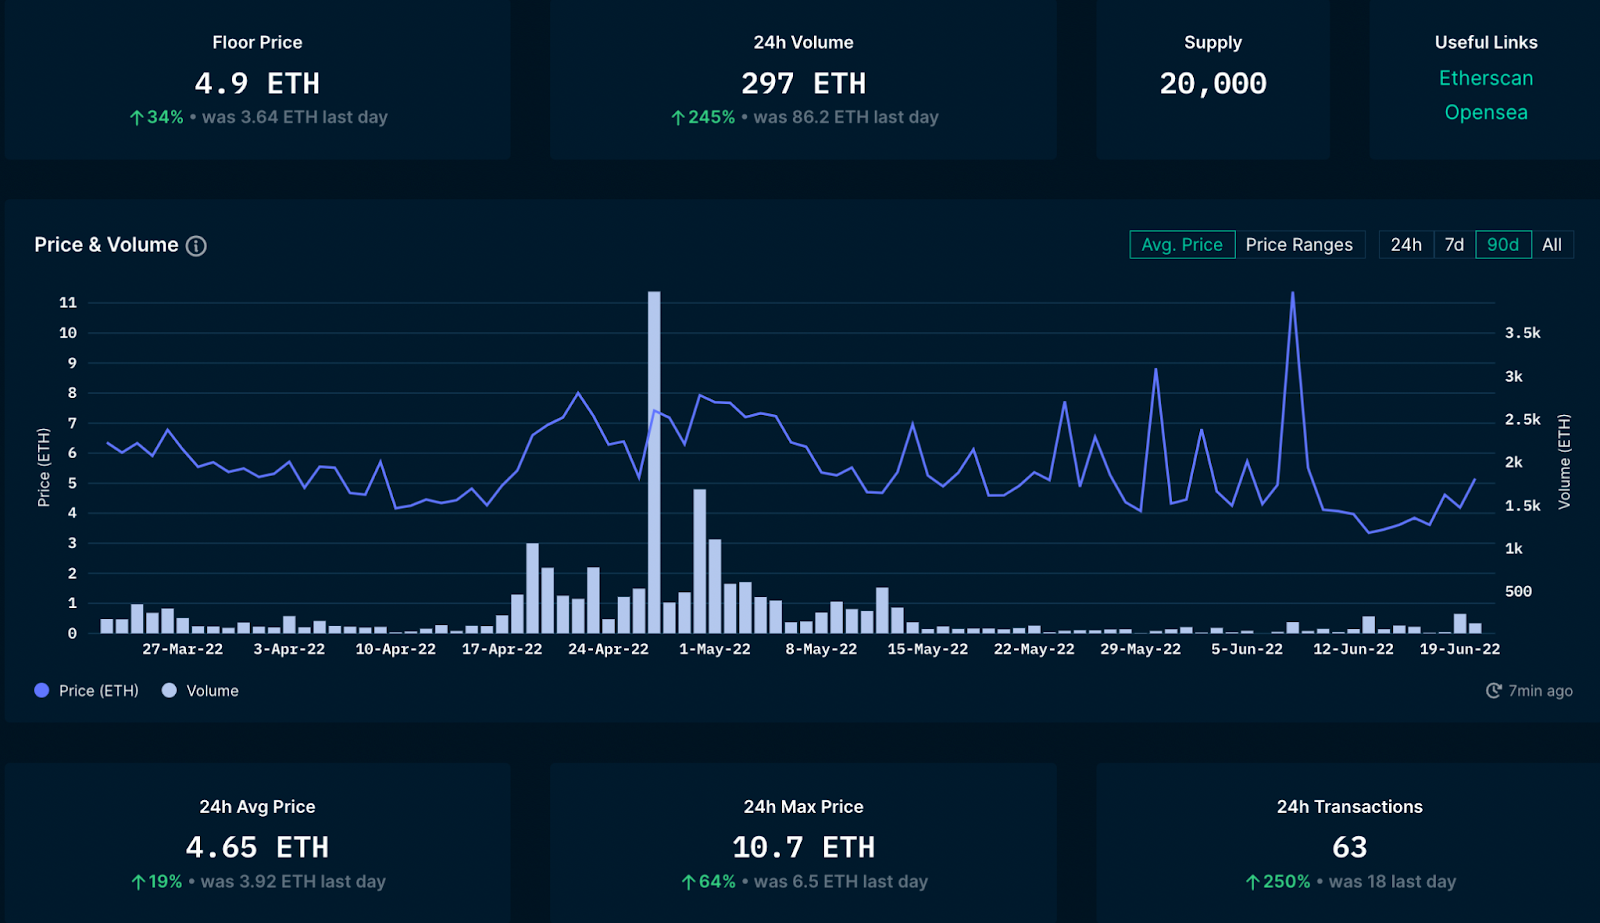Click the green up arrow beside 34%

pos(137,118)
